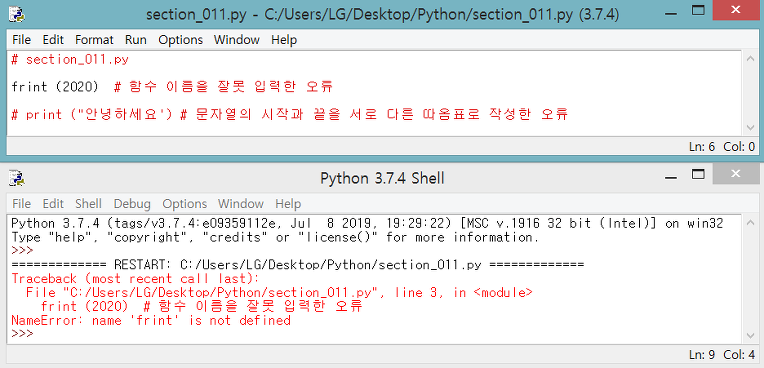Click the 'frint (2020)' code in editor
Screen dimensions: 764x368
point(55,87)
